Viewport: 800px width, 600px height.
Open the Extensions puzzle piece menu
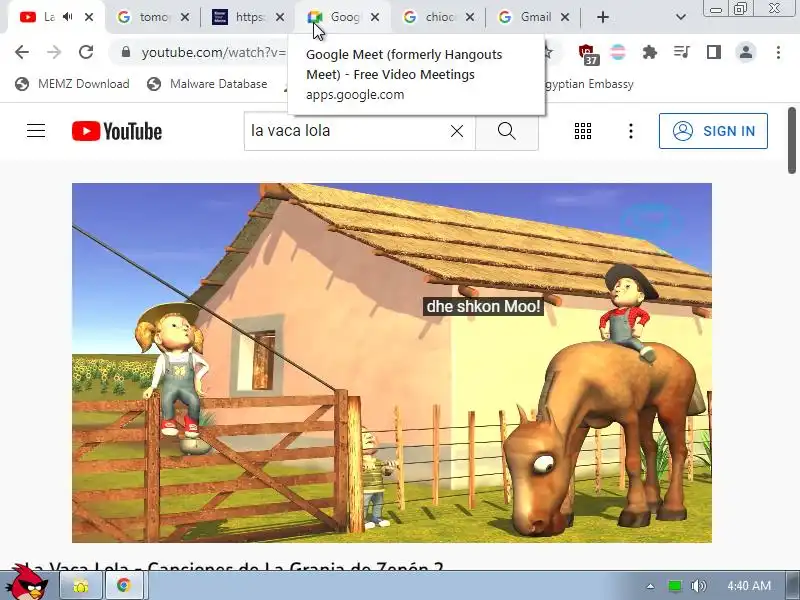pyautogui.click(x=649, y=52)
